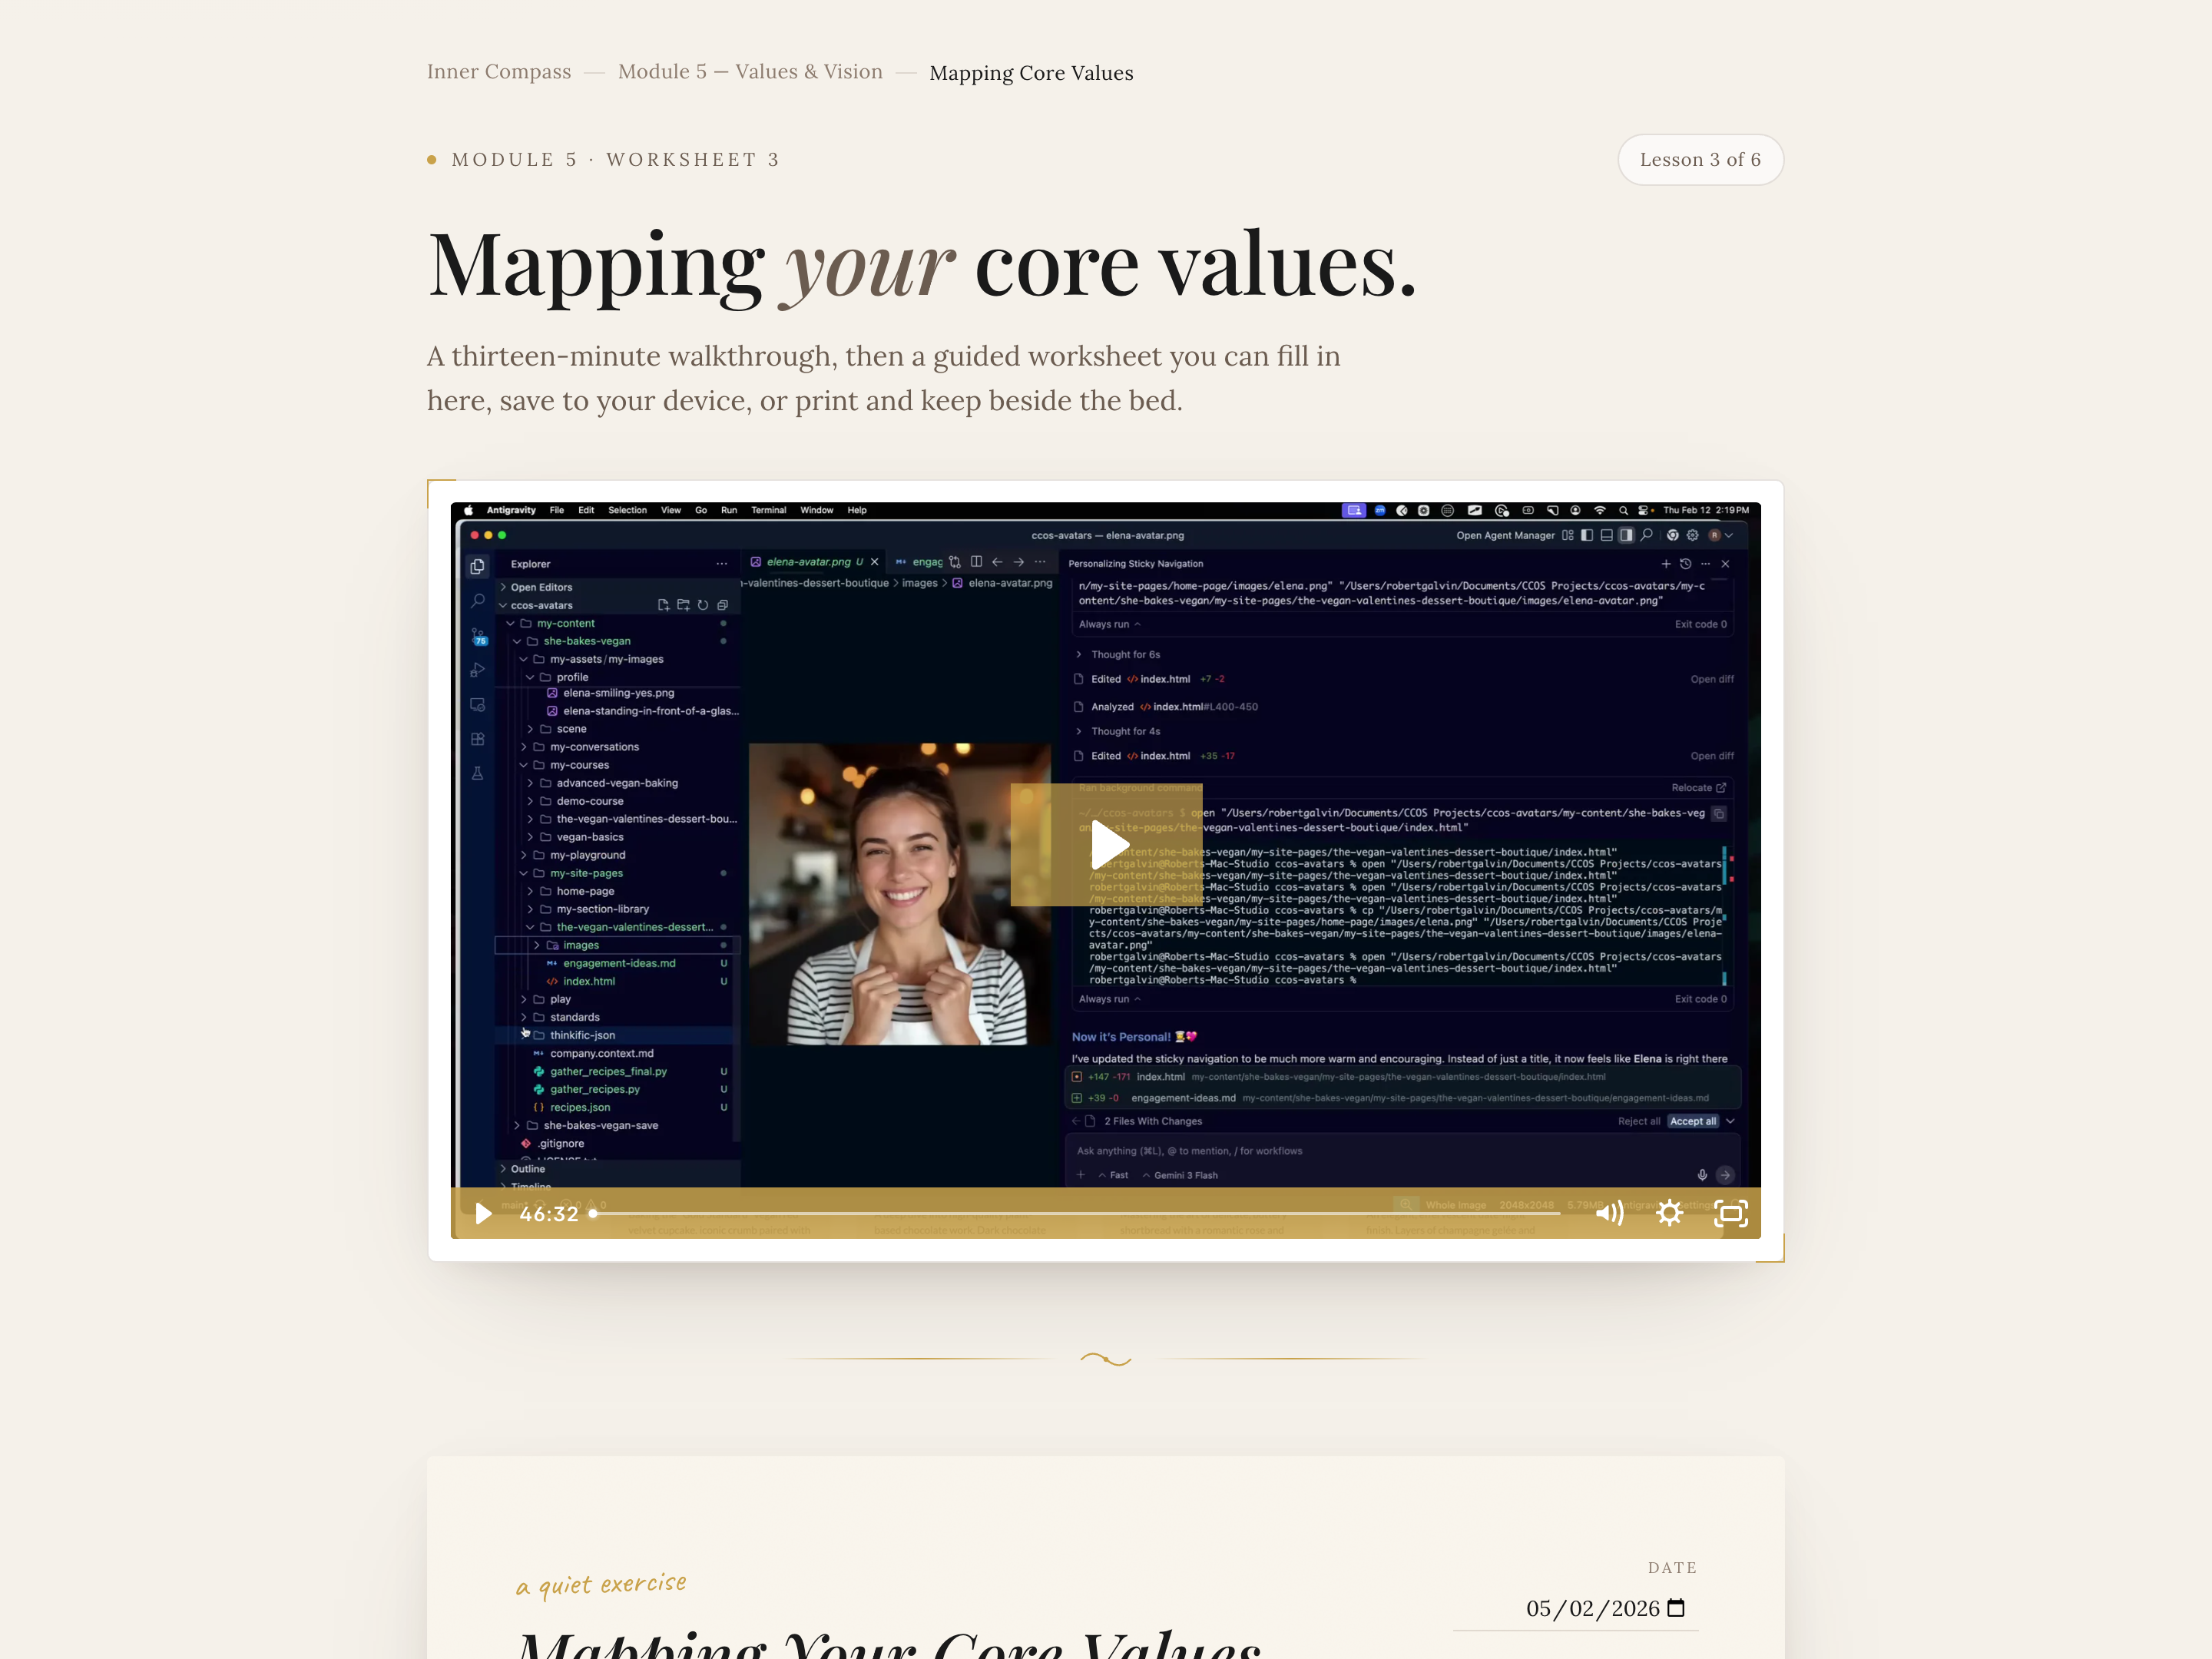Go to Module 5 — Values & Vision breadcrumb
2212x1659 pixels.
point(750,72)
